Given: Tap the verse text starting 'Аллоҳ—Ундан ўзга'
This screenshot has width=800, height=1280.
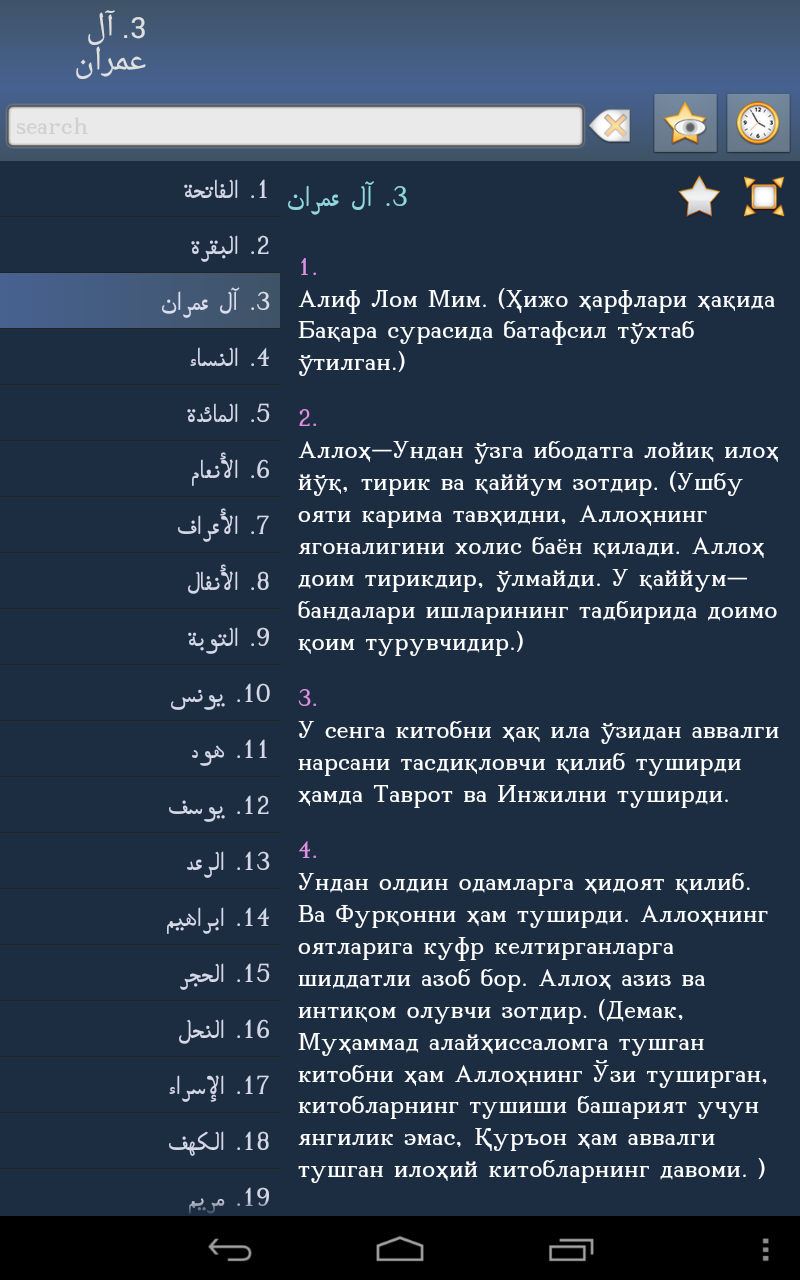Looking at the screenshot, I should 538,547.
